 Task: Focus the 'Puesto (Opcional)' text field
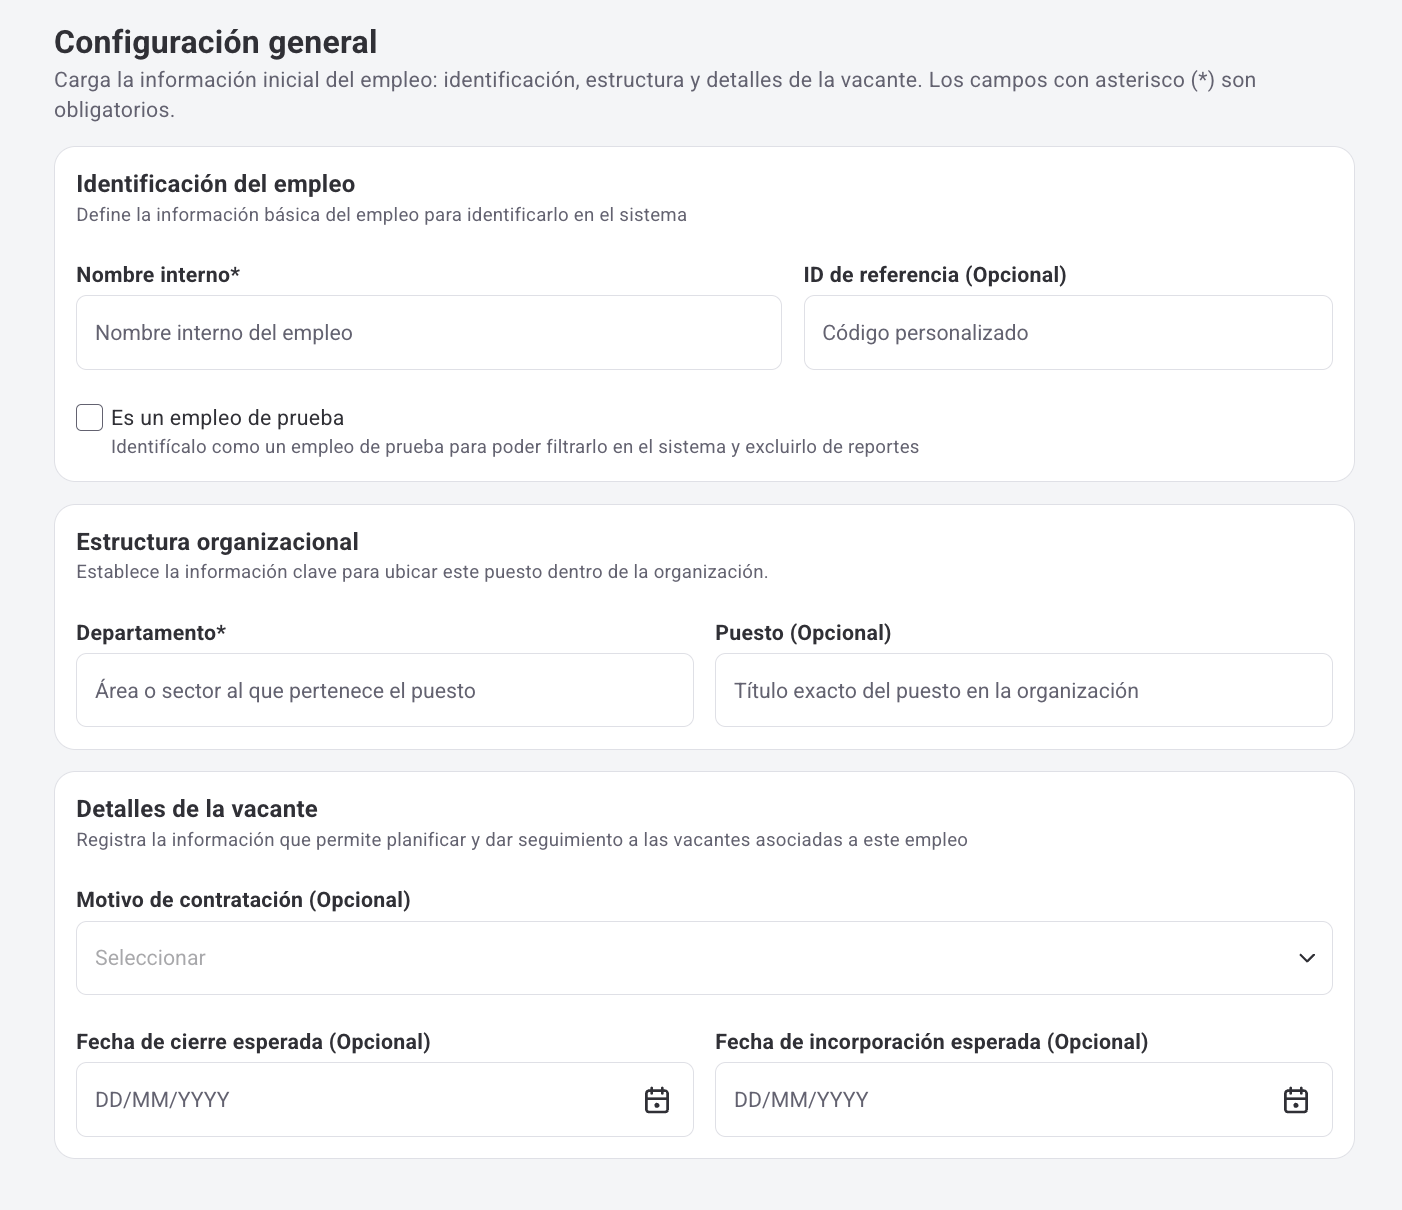pyautogui.click(x=1022, y=690)
